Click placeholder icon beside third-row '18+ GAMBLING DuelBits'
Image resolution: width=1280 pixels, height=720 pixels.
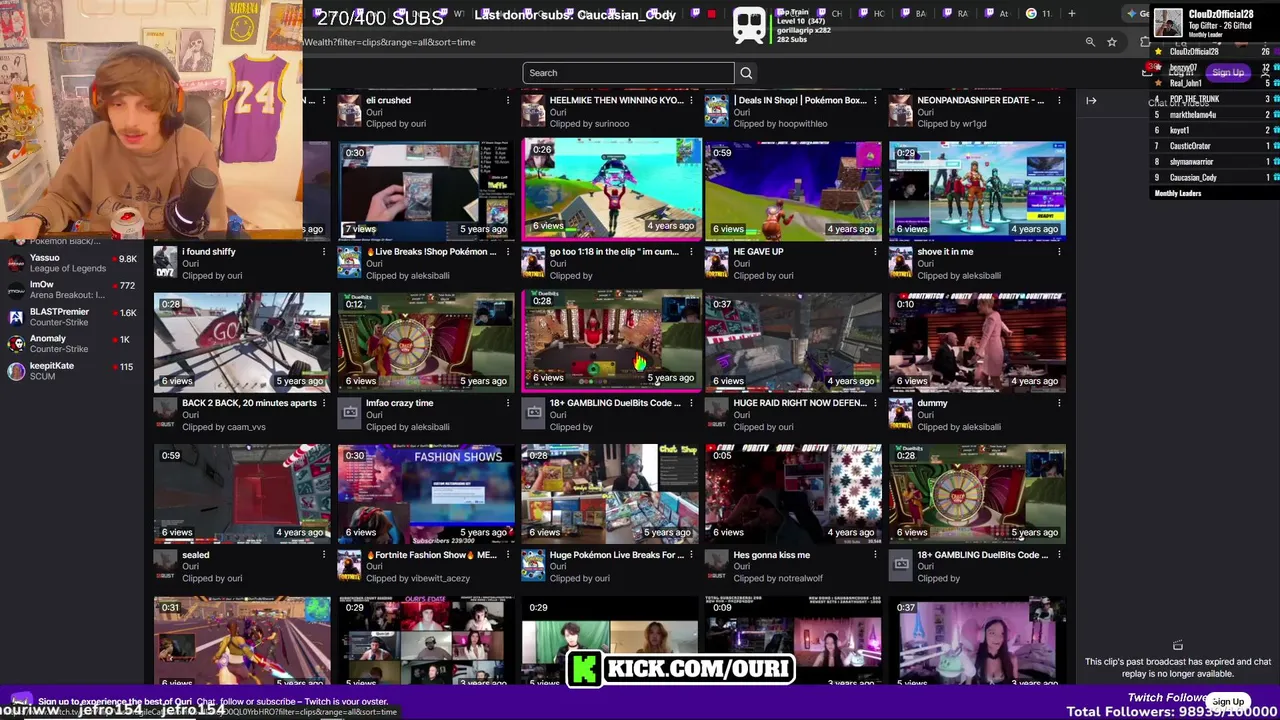(533, 415)
